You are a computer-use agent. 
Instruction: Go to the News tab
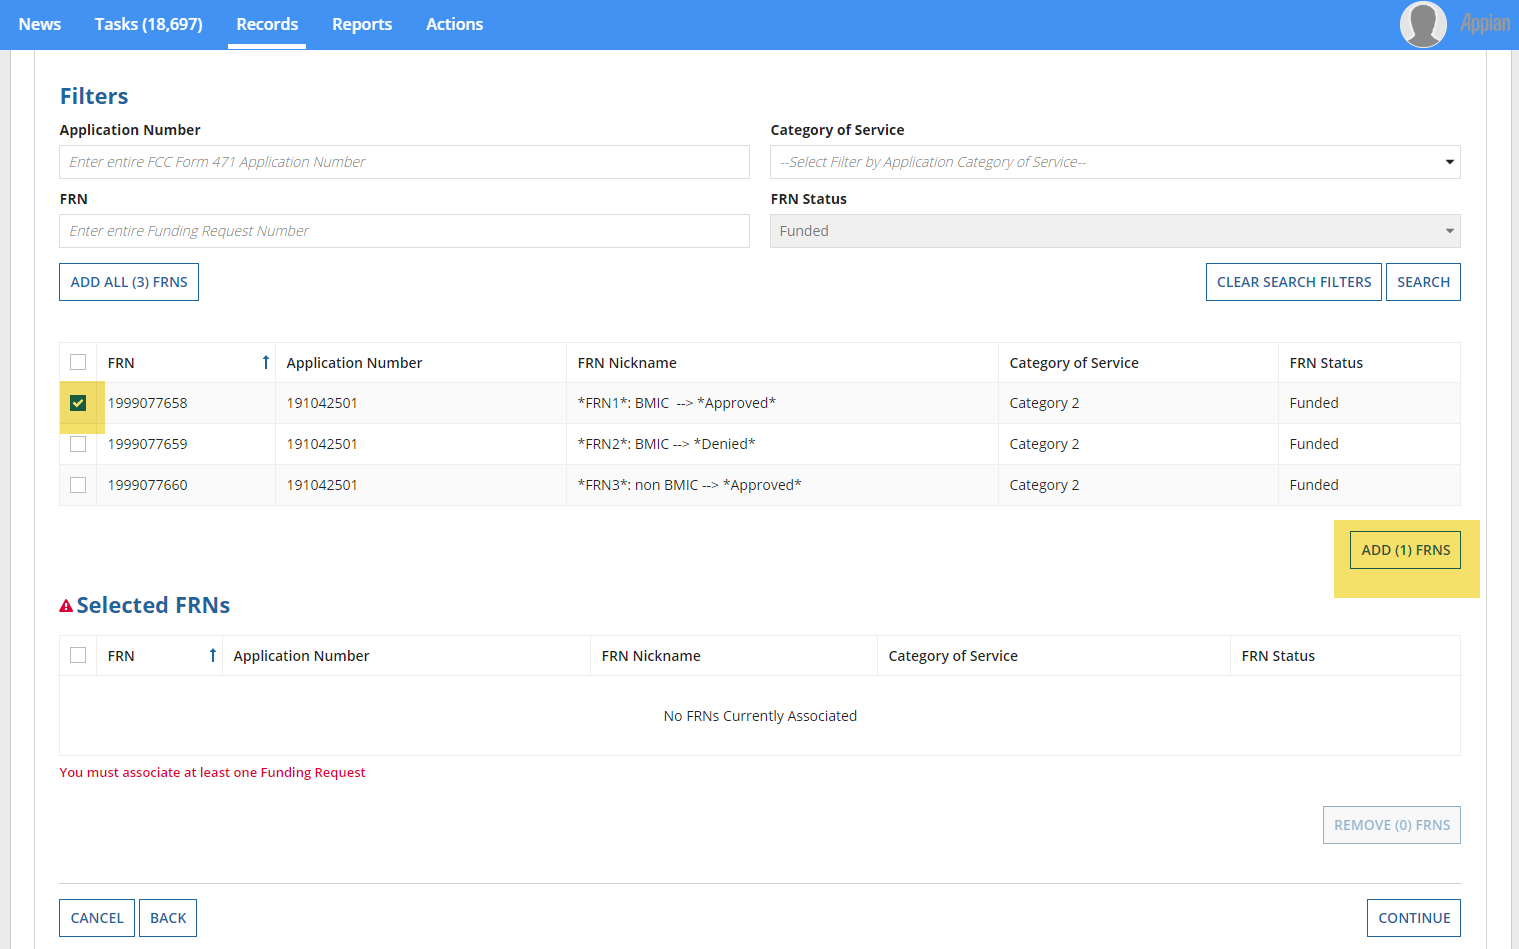click(40, 24)
